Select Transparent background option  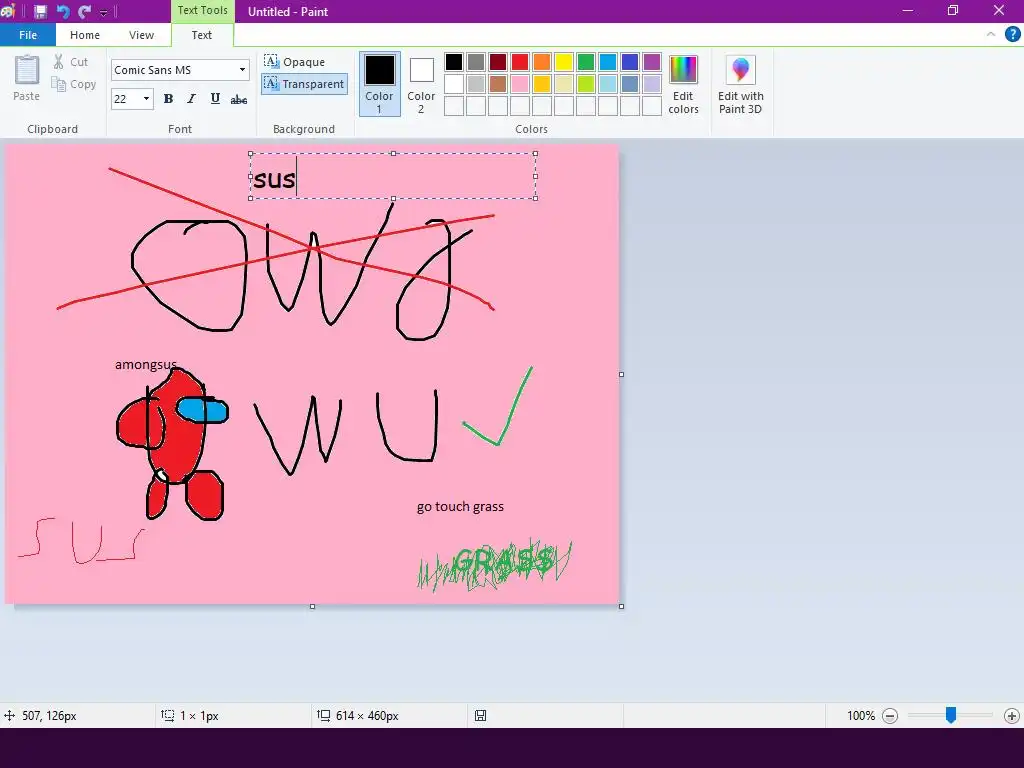pos(304,84)
